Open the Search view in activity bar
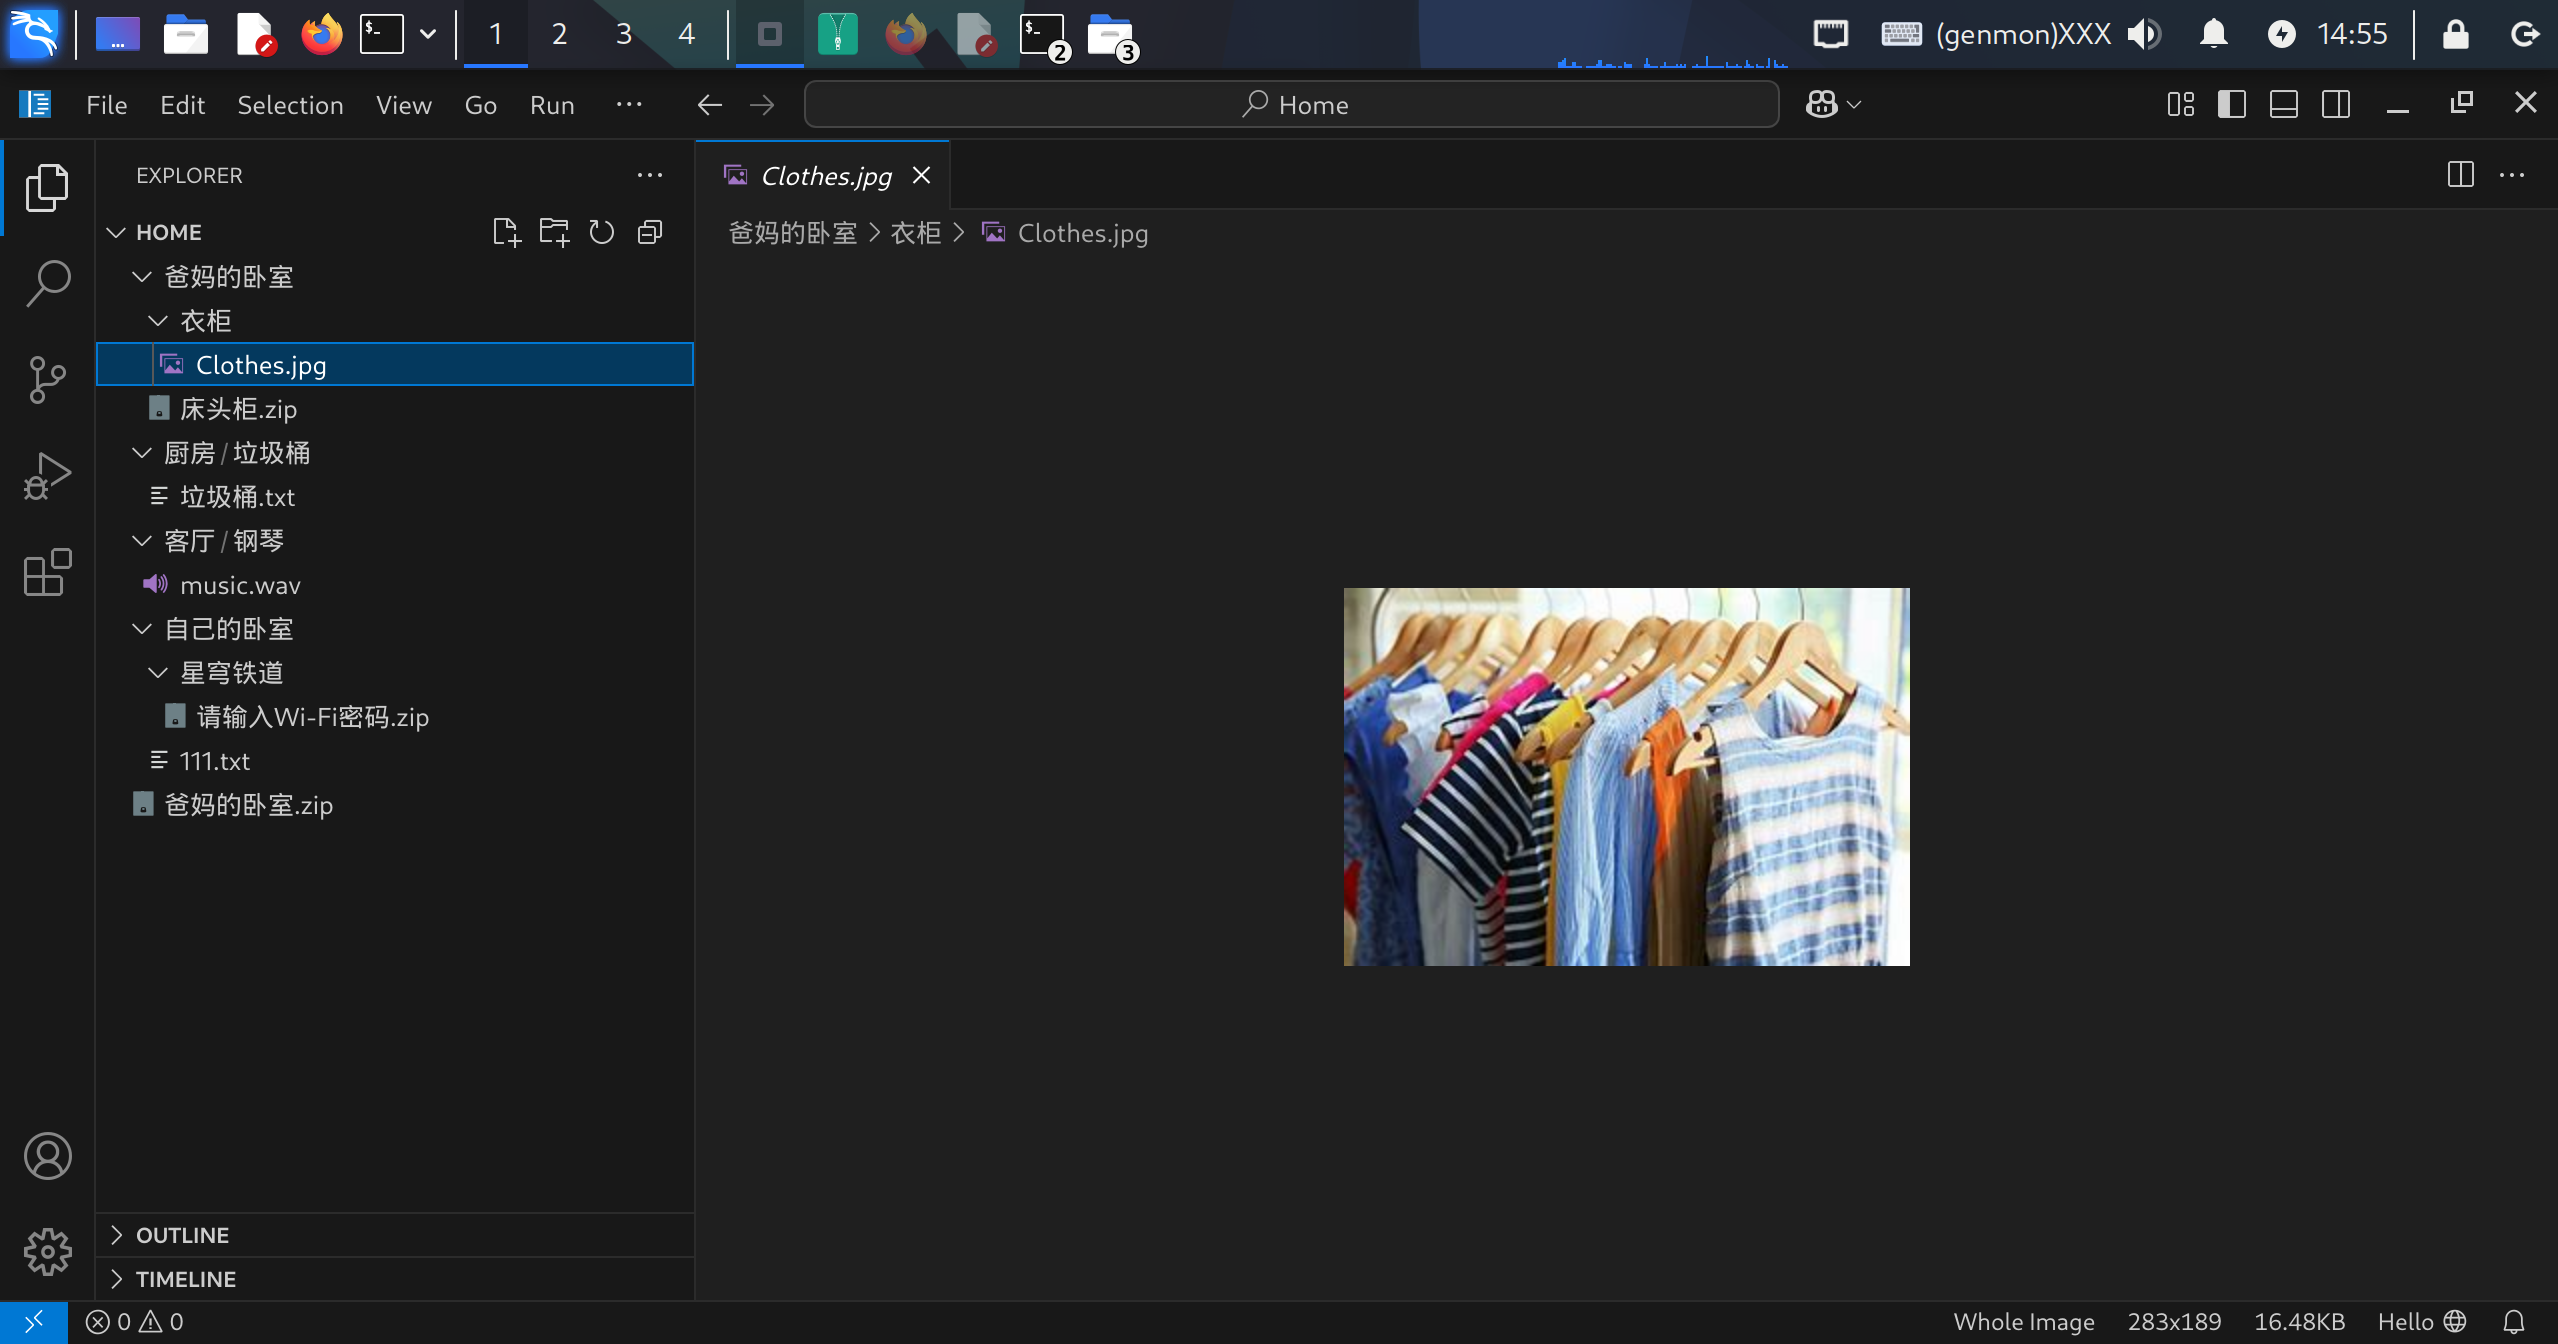2558x1344 pixels. (47, 283)
